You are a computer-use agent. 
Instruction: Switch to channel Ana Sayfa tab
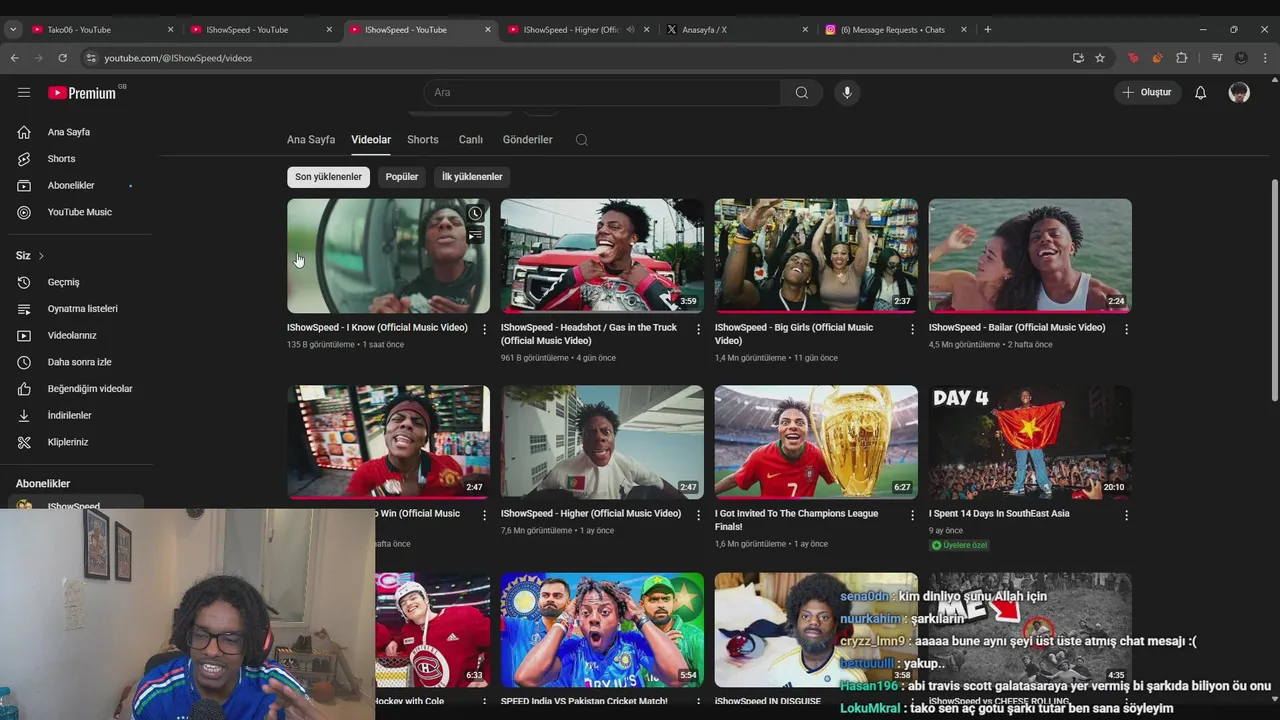click(x=311, y=140)
